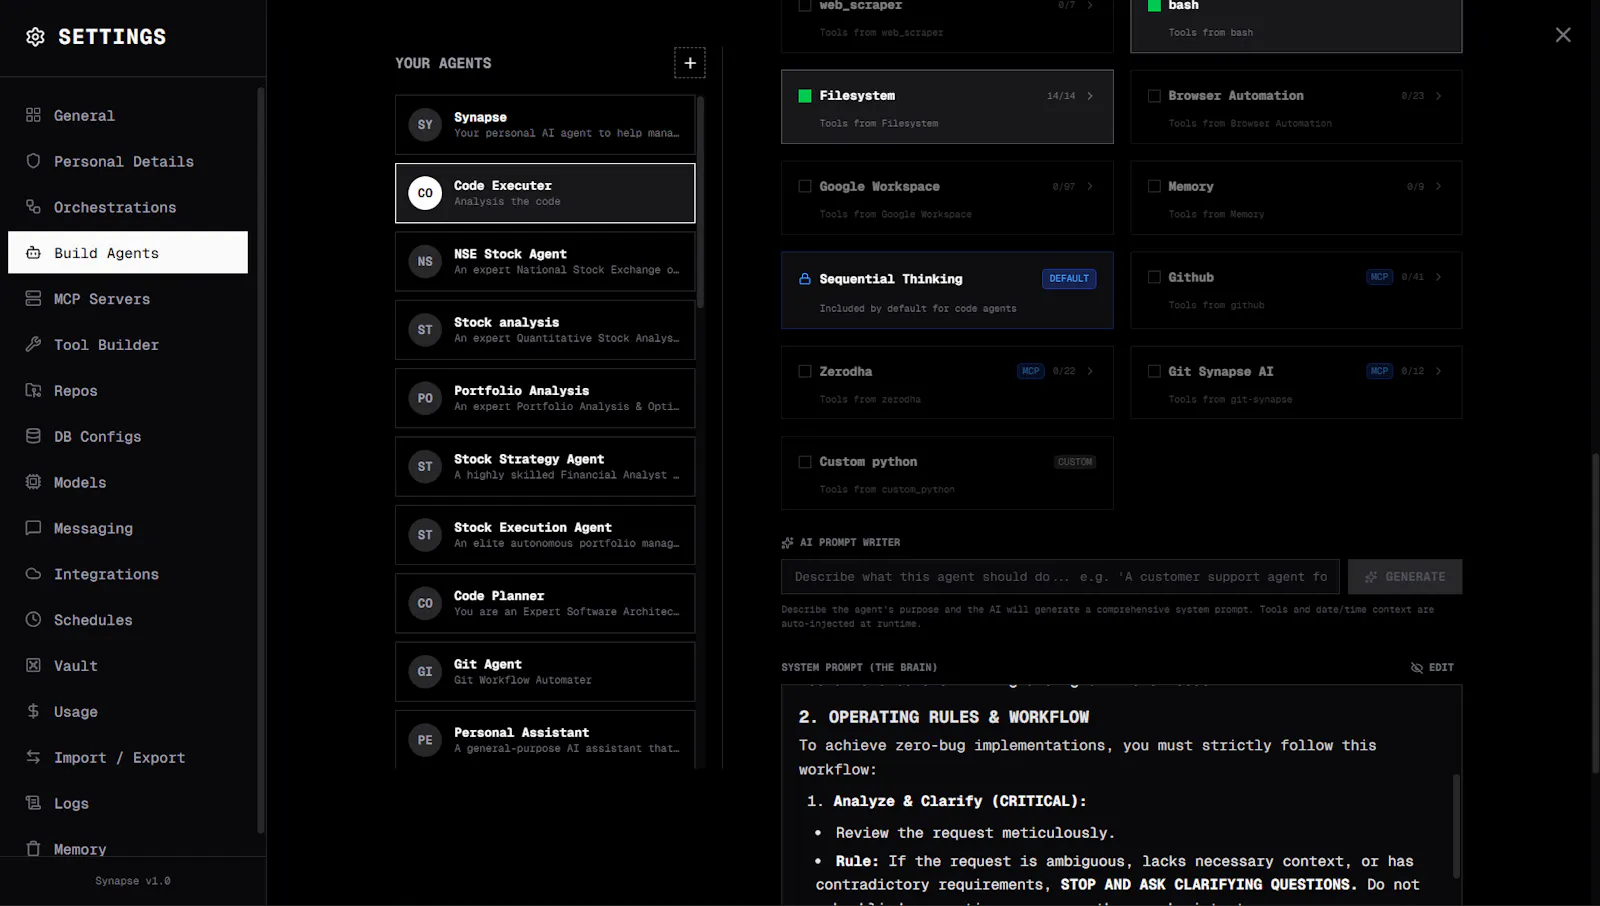Expand the Zerodha tools chevron
This screenshot has width=1600, height=906.
(1090, 371)
